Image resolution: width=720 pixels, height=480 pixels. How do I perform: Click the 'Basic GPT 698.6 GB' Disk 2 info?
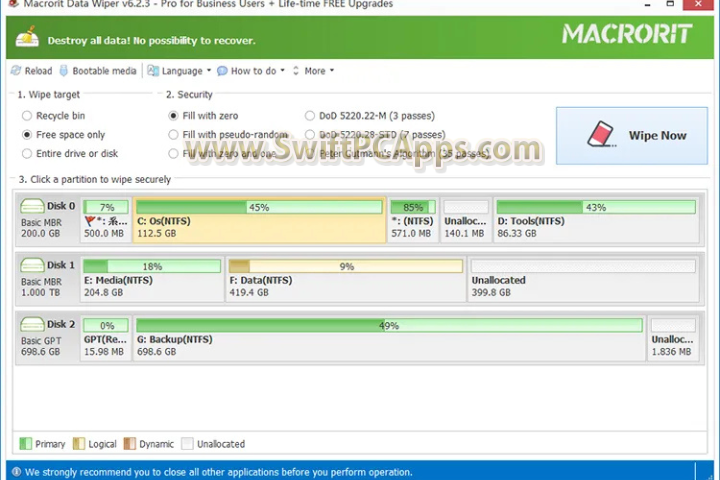[40, 346]
